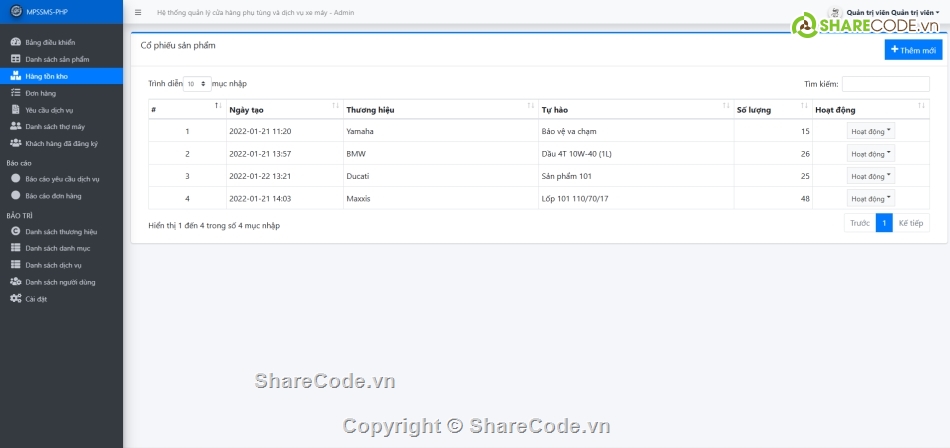The height and width of the screenshot is (448, 950).
Task: Open Danh sách người dùng page
Action: click(x=60, y=282)
